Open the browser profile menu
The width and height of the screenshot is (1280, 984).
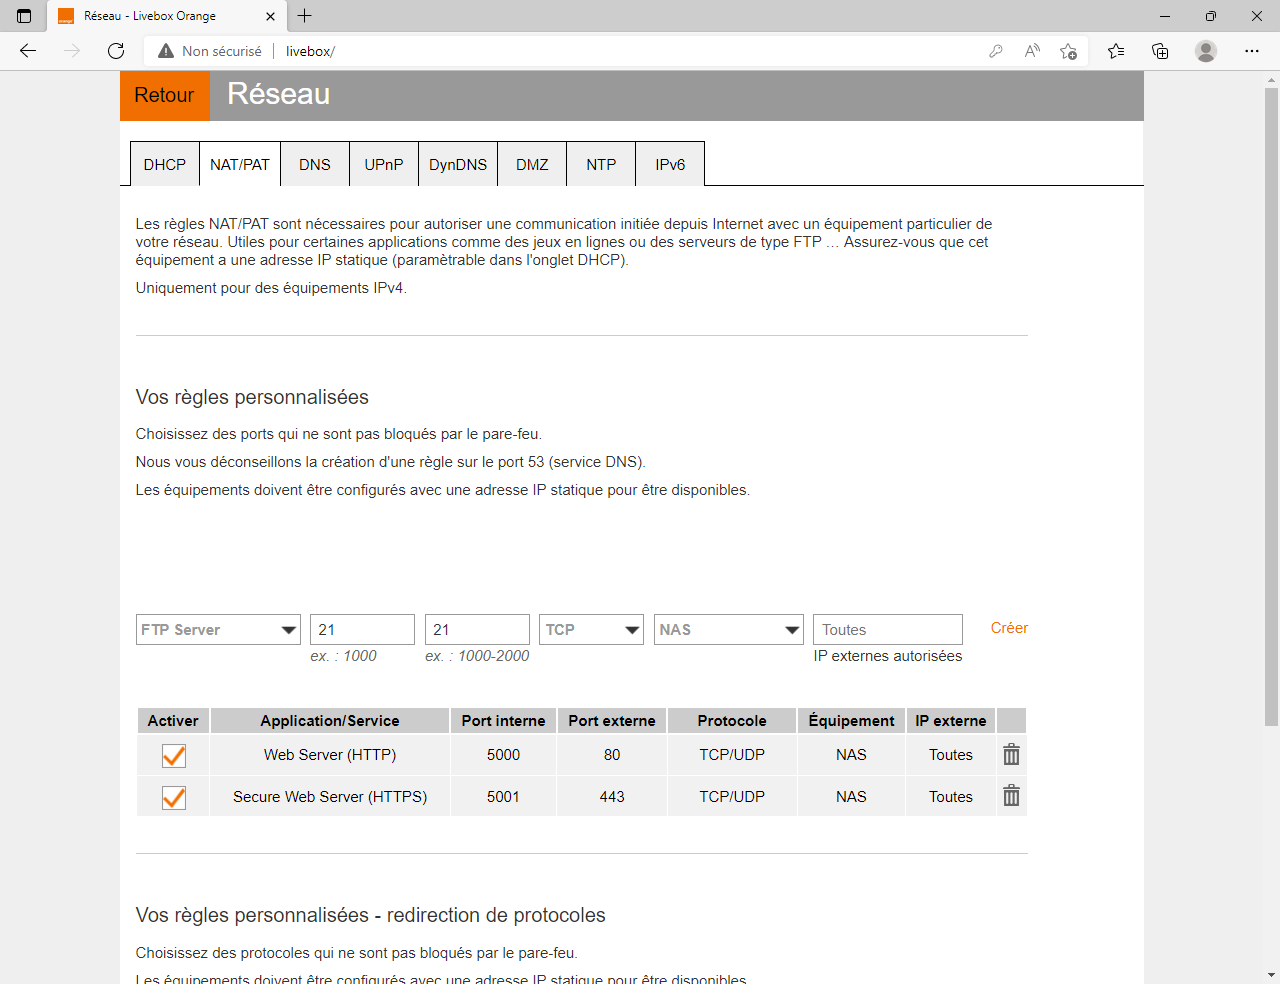1206,51
